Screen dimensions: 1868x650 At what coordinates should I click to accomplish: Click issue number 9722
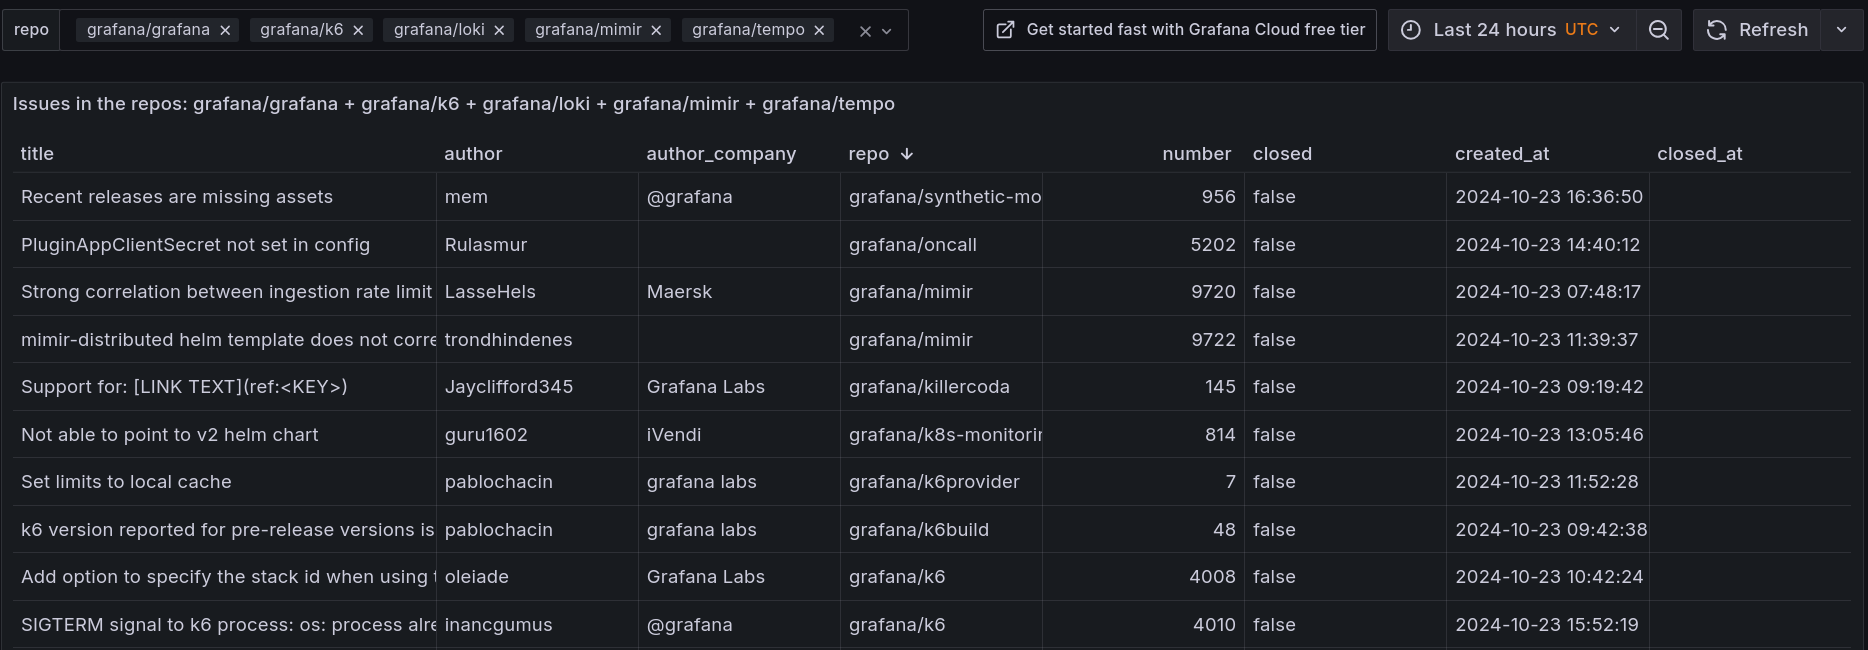1213,340
